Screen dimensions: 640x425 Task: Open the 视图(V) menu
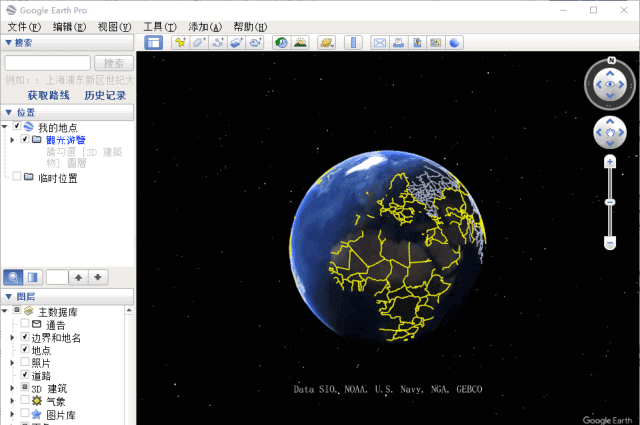[x=114, y=27]
